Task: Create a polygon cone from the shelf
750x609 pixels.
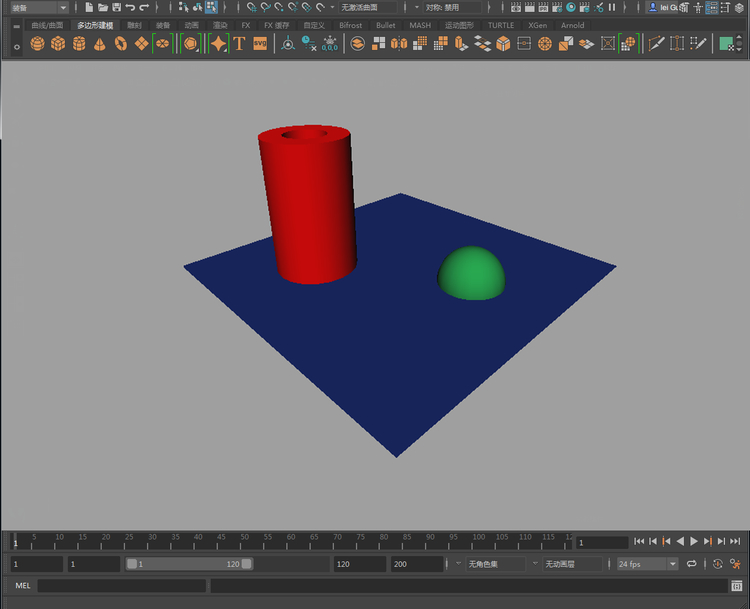Action: (100, 44)
